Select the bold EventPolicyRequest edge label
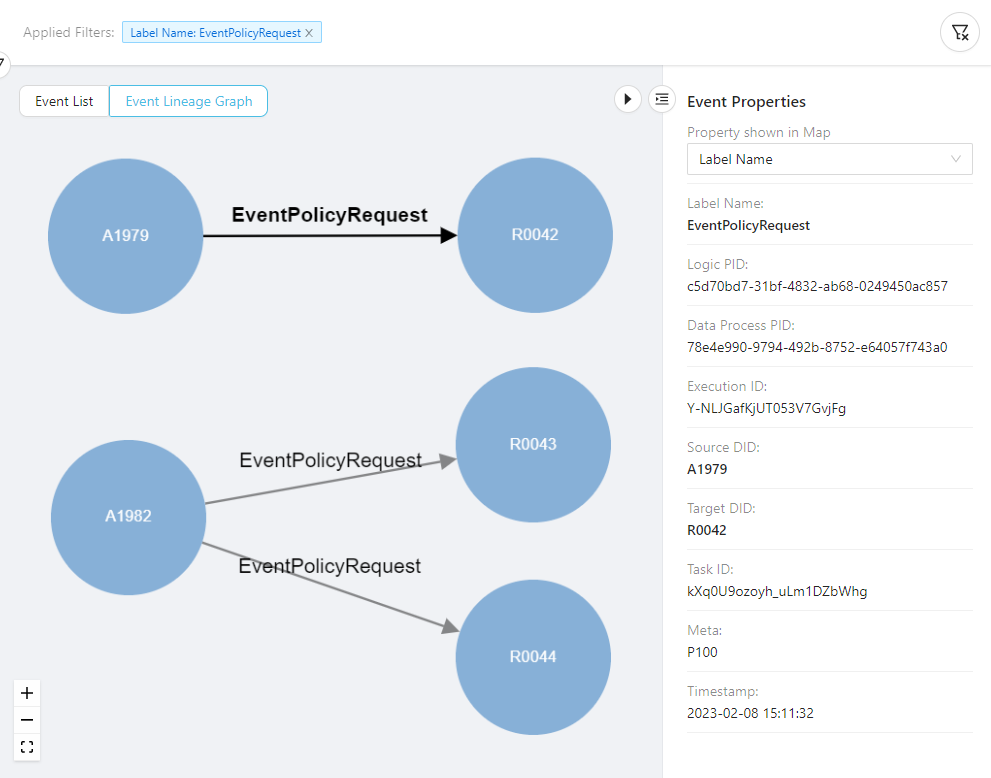 click(329, 215)
